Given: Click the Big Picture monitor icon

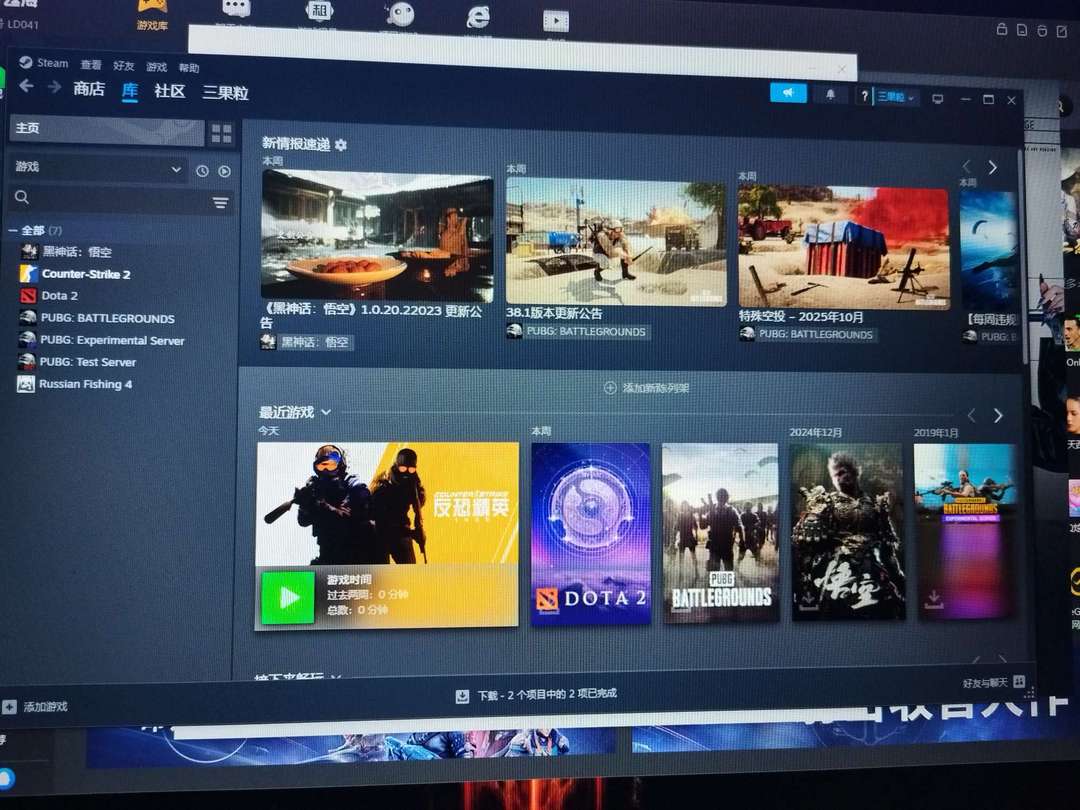Looking at the screenshot, I should tap(937, 98).
